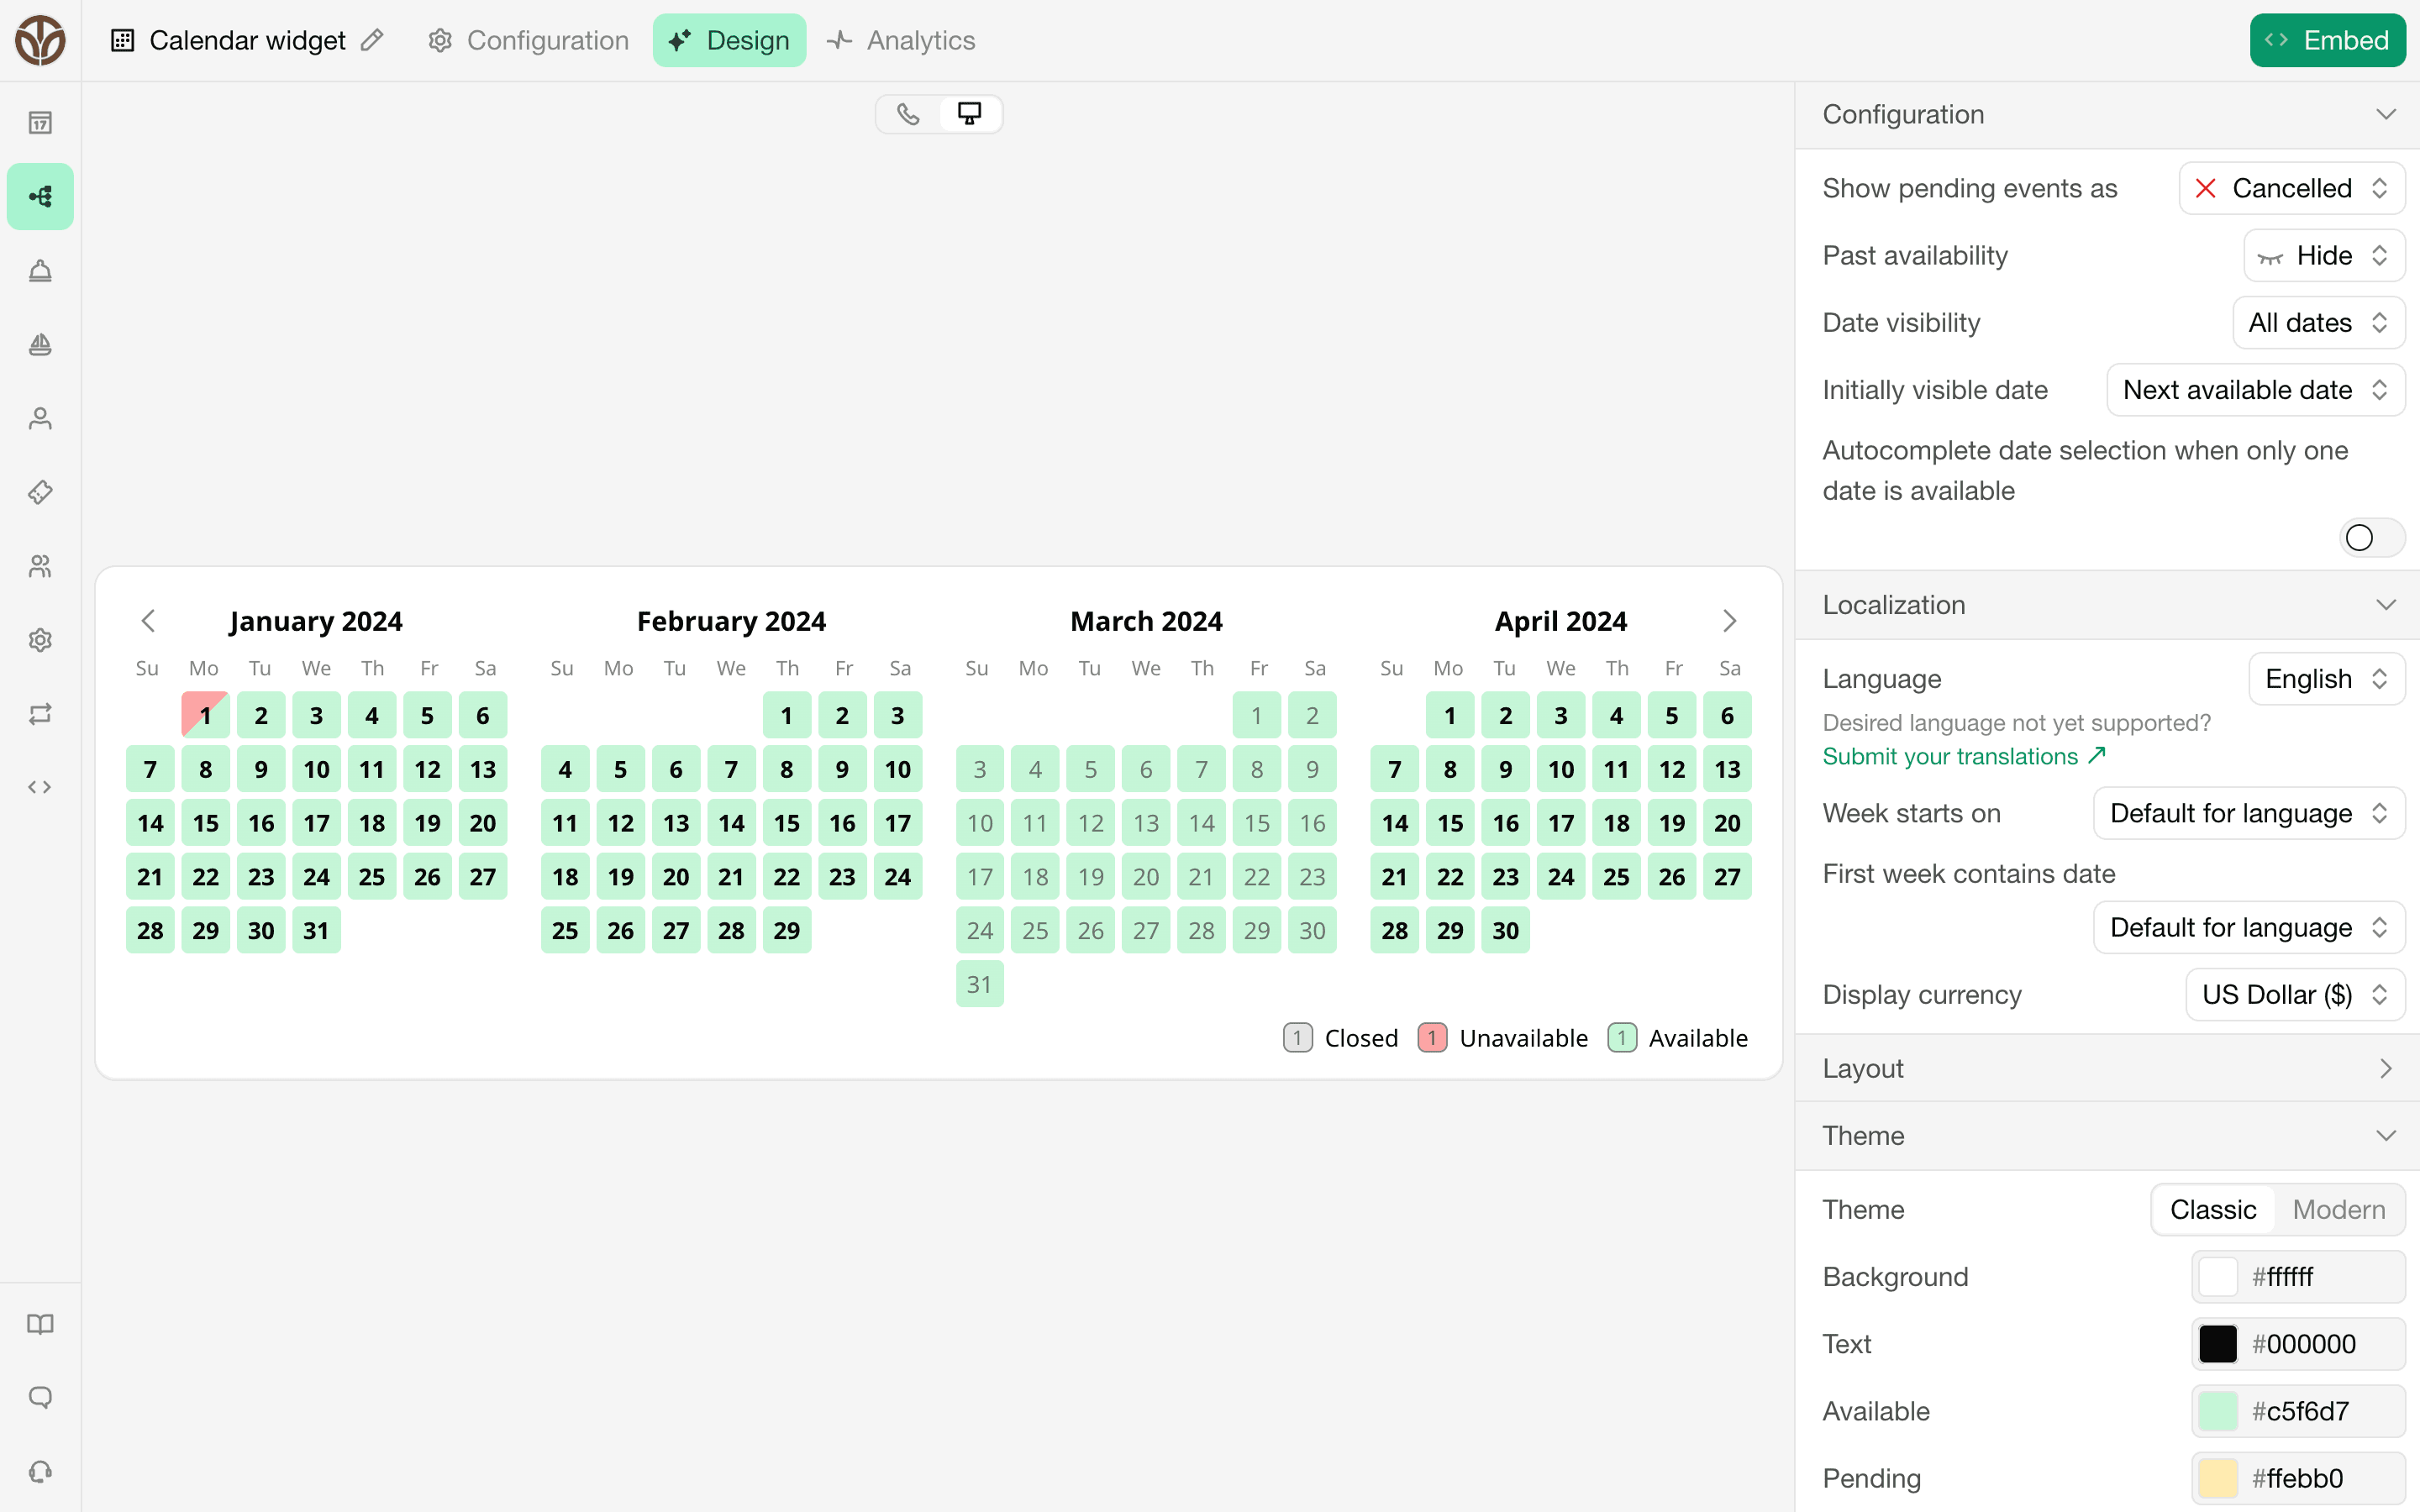Switch to mobile phone preview icon
Screen dimensions: 2420x1512
coord(908,114)
